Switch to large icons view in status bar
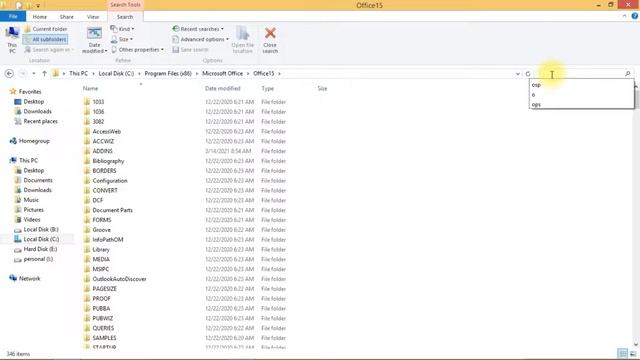Image resolution: width=640 pixels, height=360 pixels. point(633,353)
